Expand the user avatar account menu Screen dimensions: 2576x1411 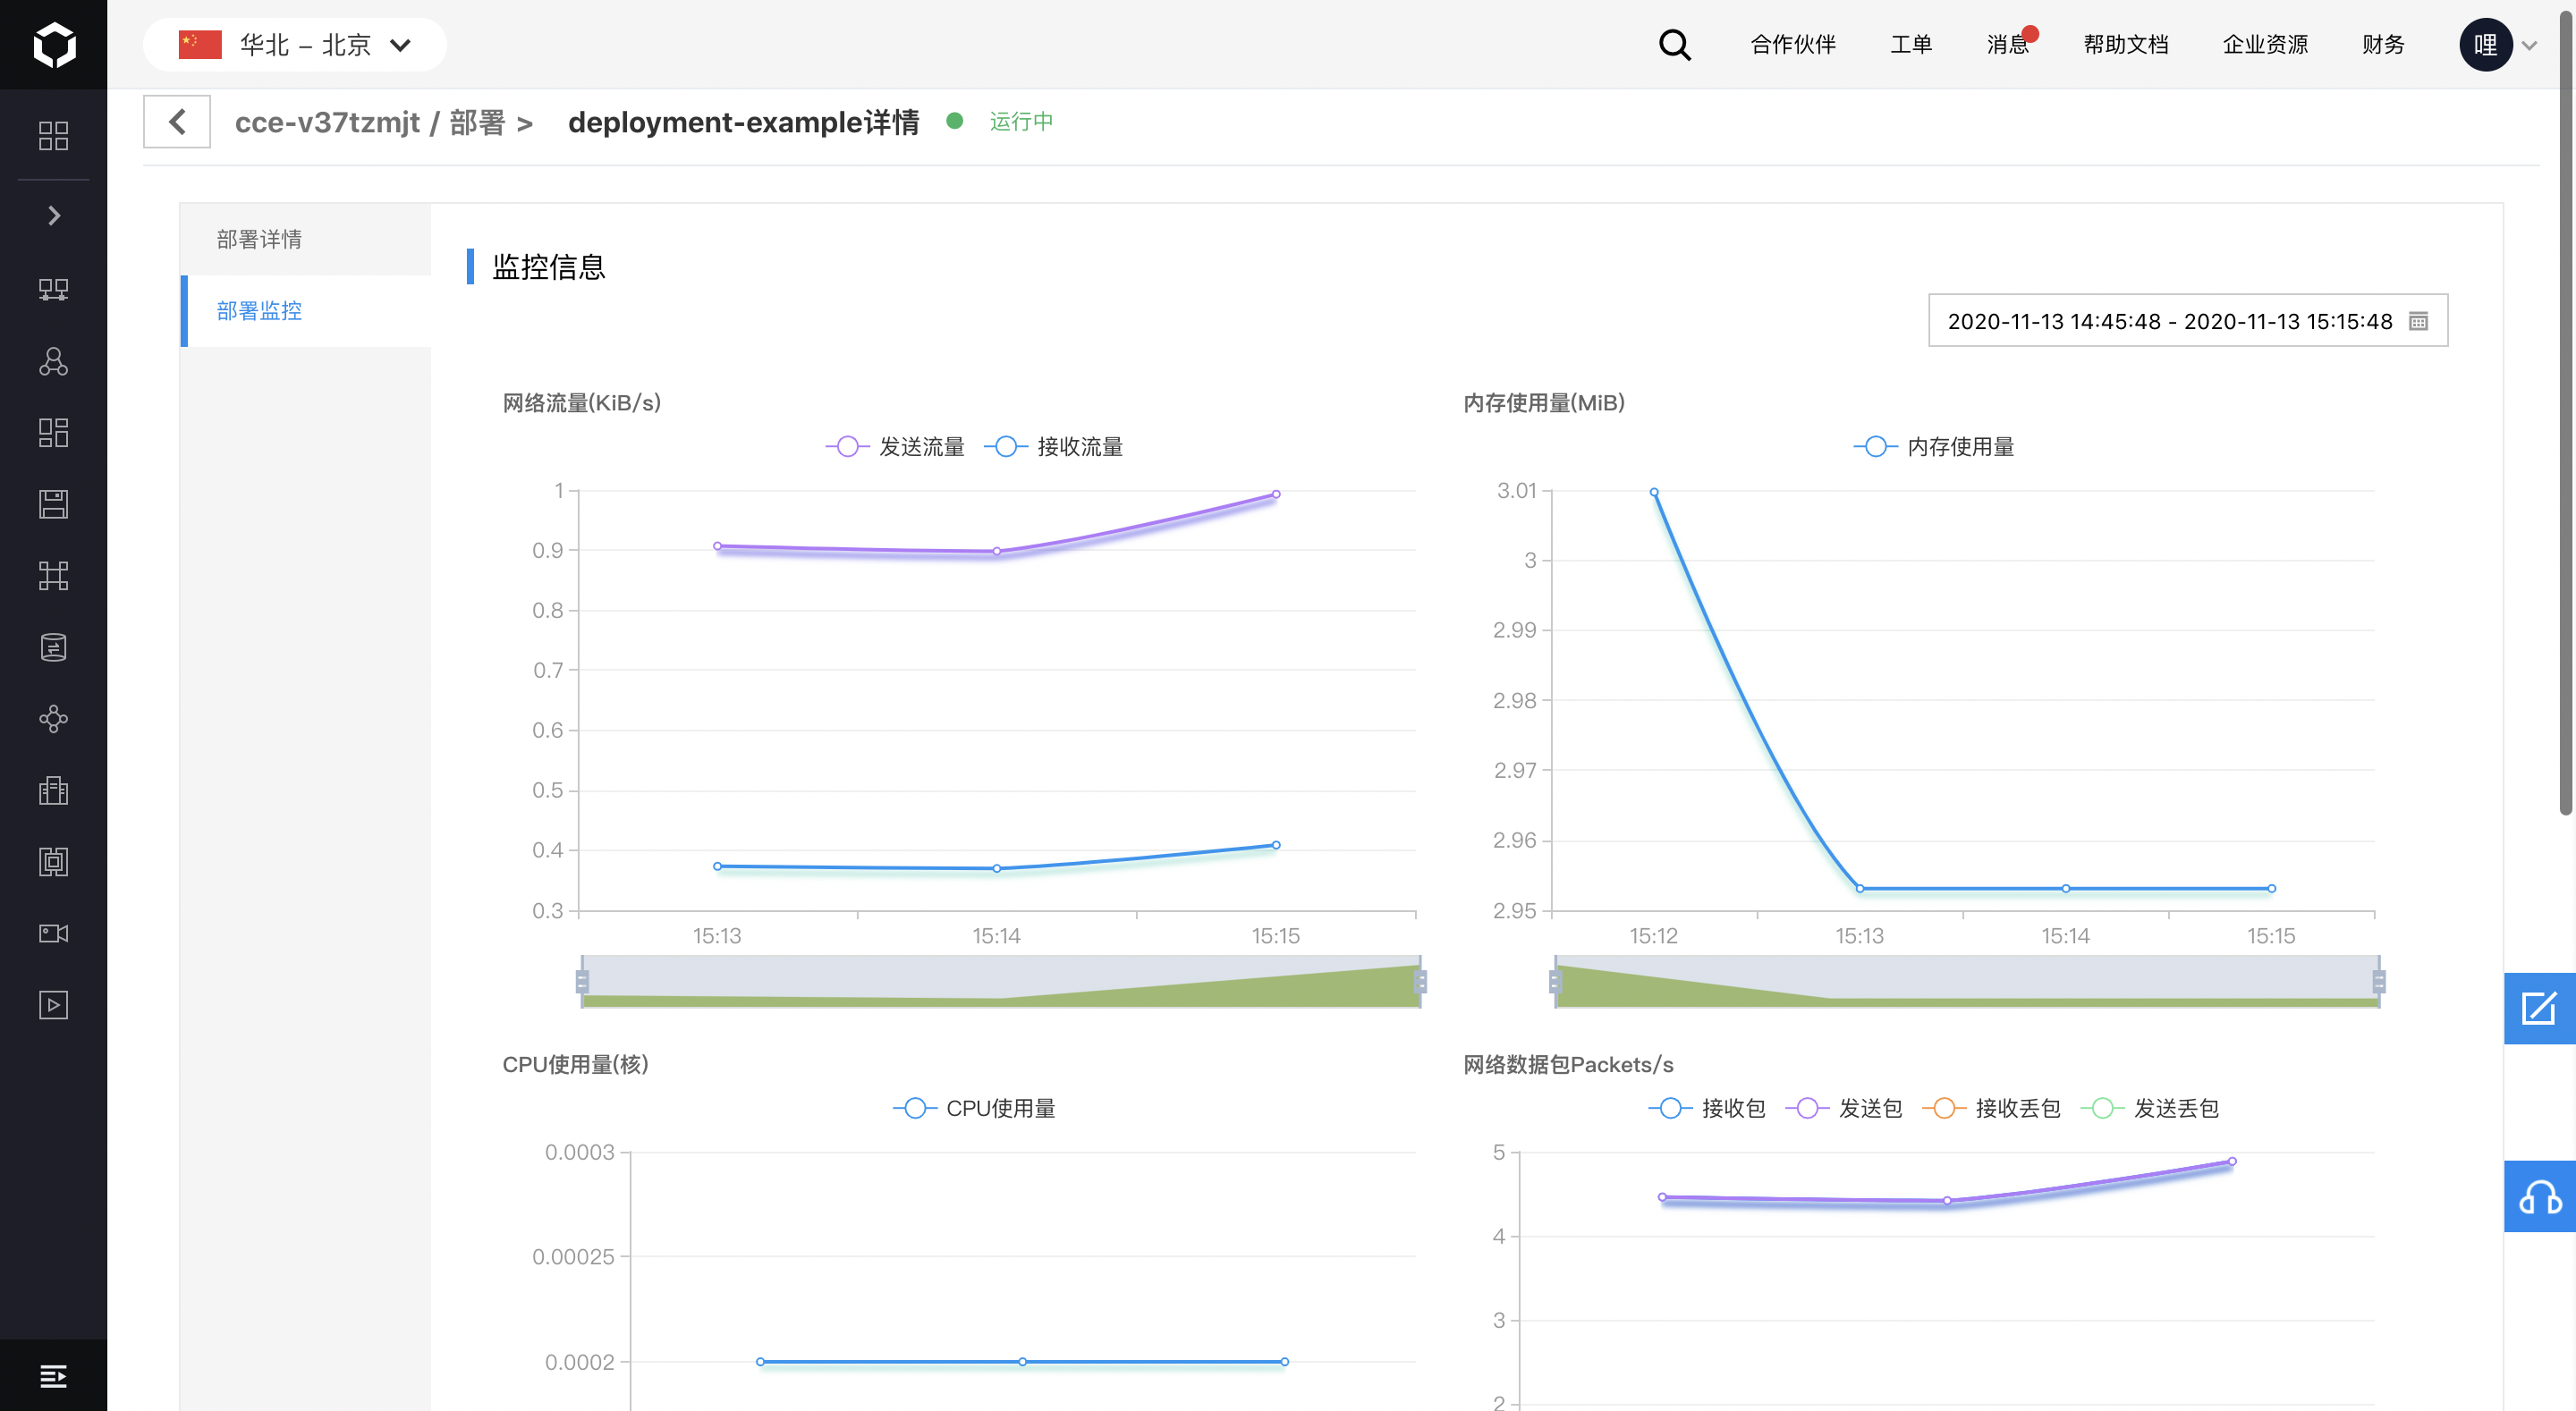point(2498,45)
